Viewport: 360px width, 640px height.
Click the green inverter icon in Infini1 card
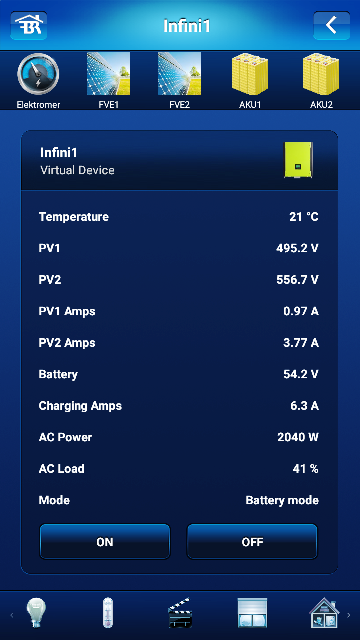coord(298,160)
